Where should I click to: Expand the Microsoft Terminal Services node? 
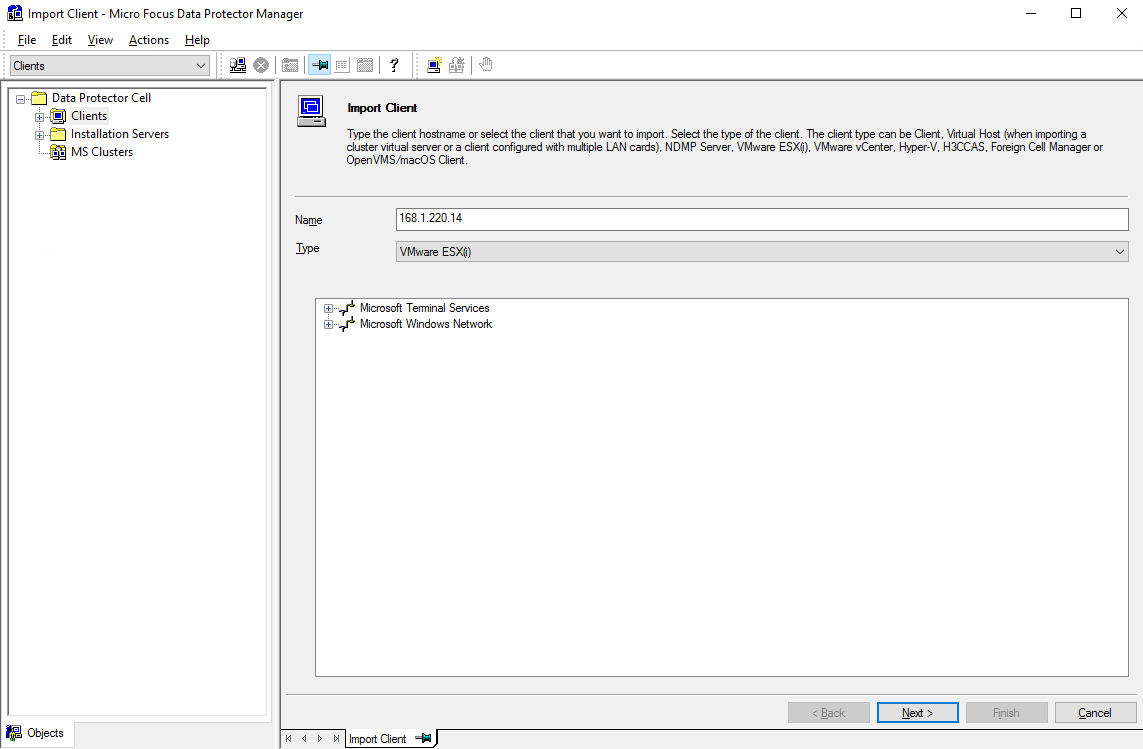pyautogui.click(x=328, y=308)
